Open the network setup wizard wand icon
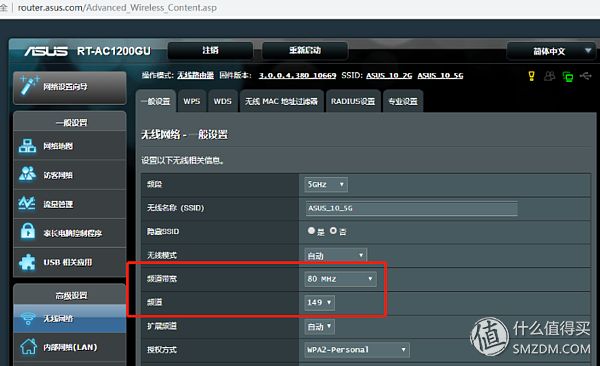The image size is (600, 366). click(29, 85)
